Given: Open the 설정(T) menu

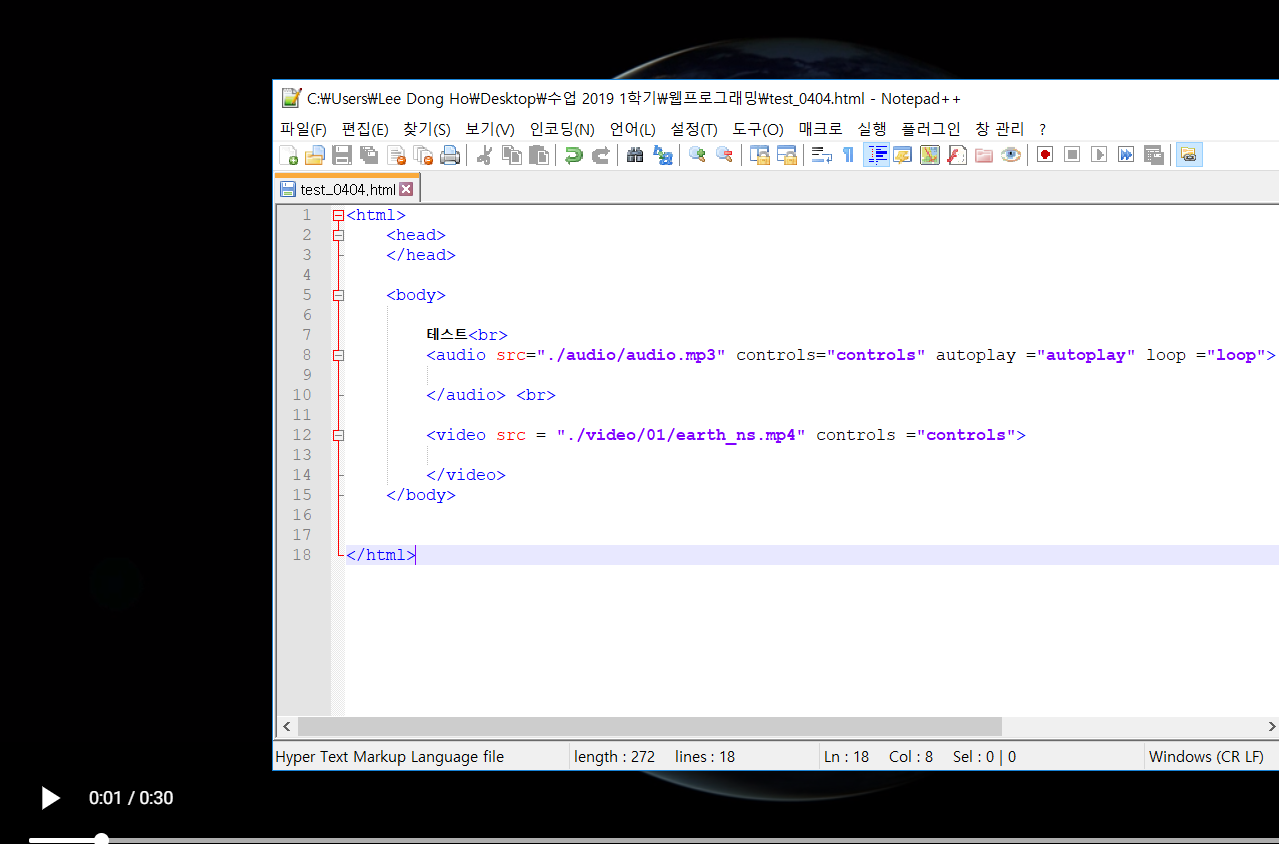Looking at the screenshot, I should (694, 129).
